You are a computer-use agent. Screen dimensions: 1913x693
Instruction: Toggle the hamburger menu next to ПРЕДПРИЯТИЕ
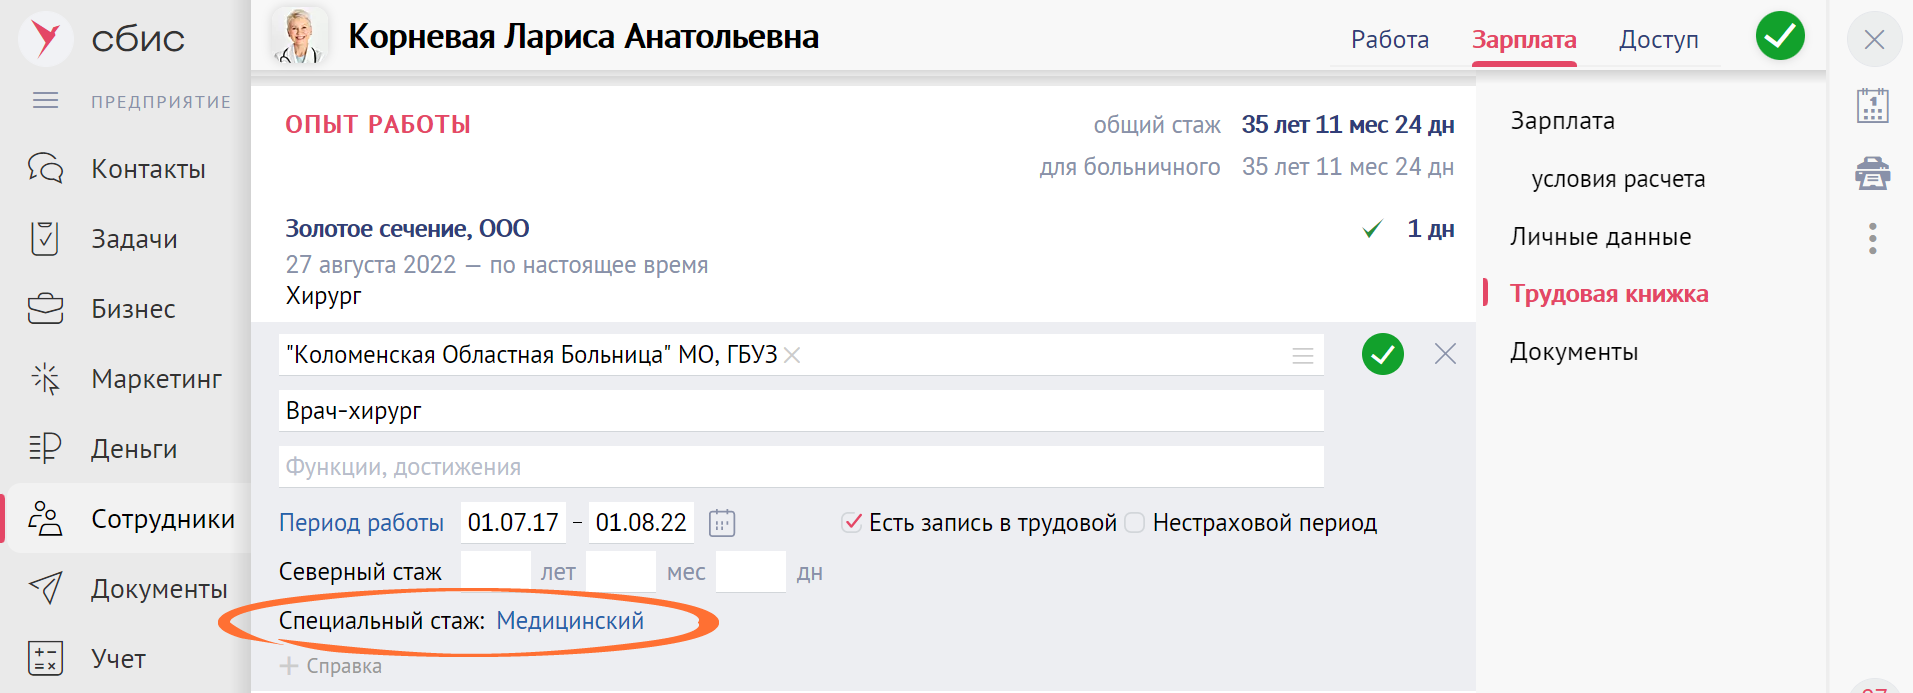(x=46, y=101)
